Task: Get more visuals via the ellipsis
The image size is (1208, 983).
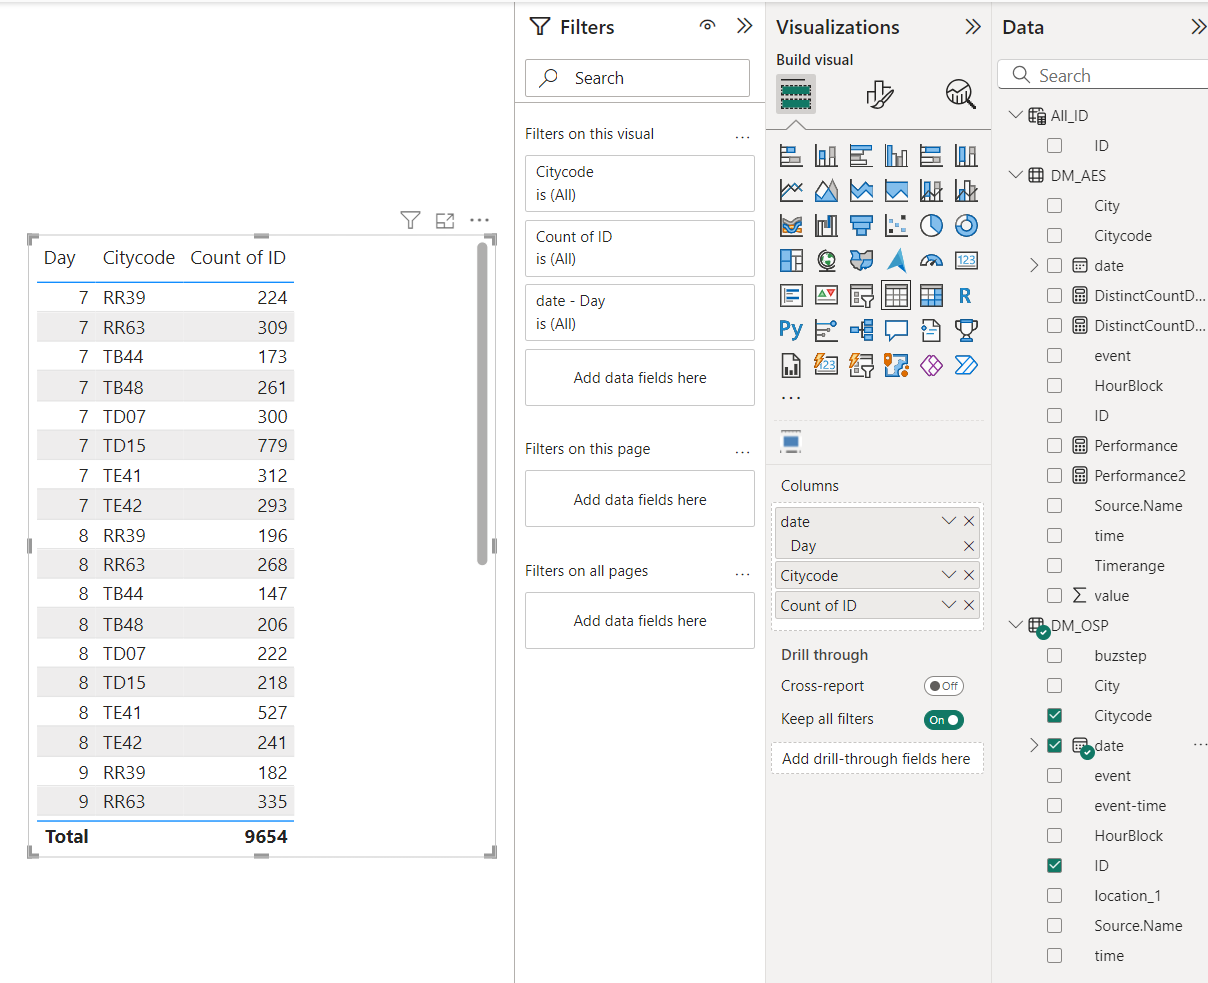Action: click(x=791, y=398)
